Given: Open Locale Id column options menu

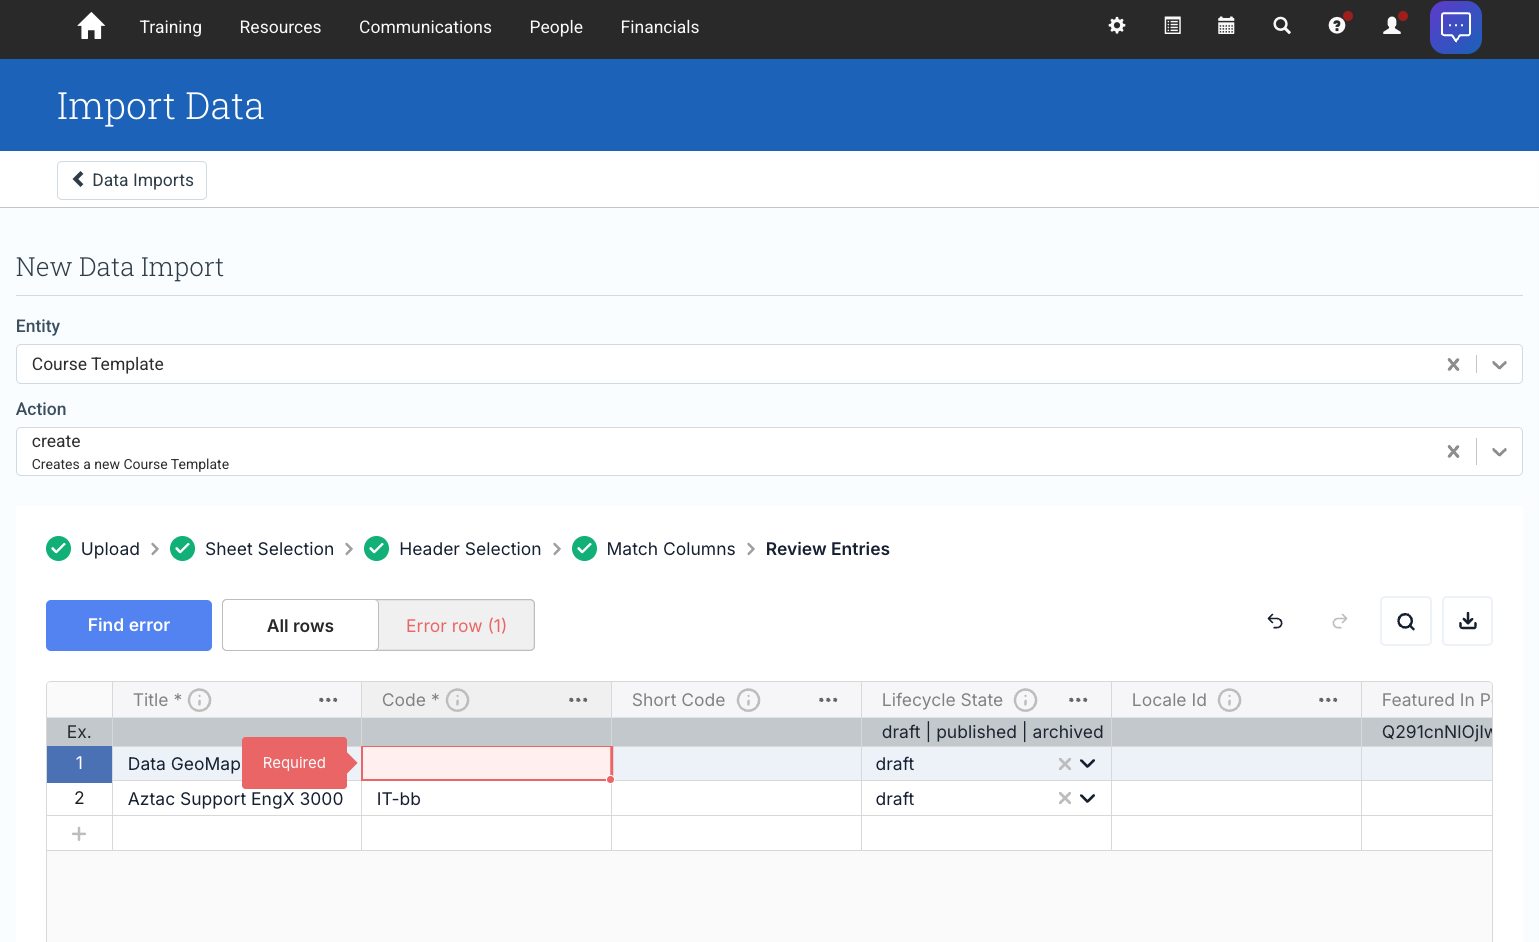Looking at the screenshot, I should pyautogui.click(x=1328, y=700).
